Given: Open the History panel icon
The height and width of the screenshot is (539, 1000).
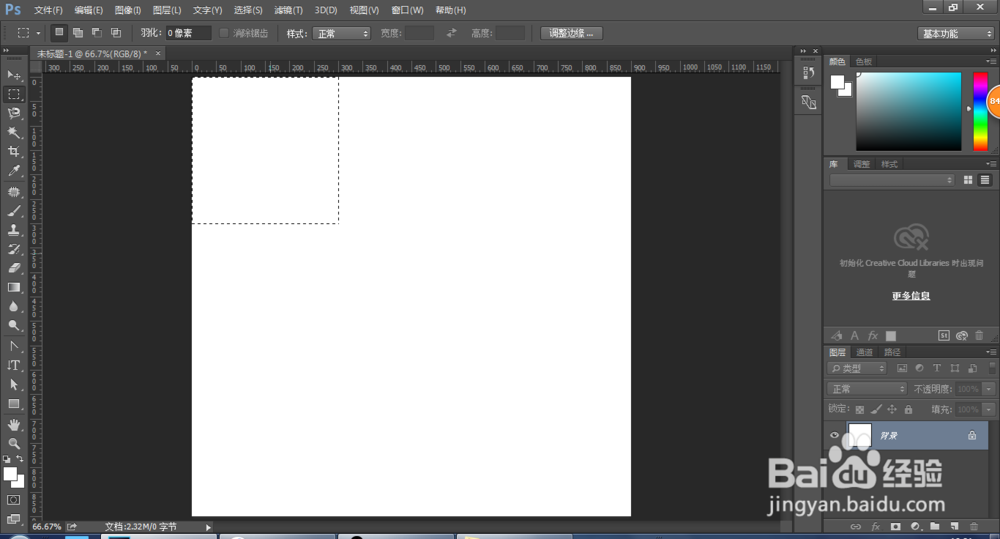Looking at the screenshot, I should 808,73.
